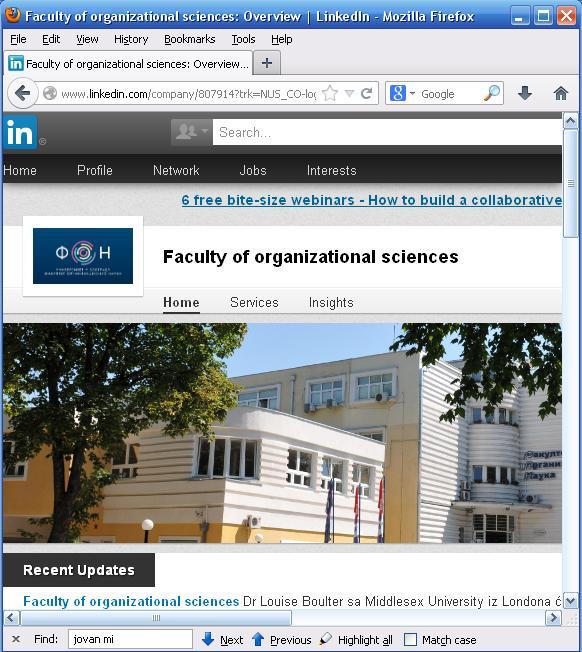Open the search engine selector dropdown arrow
The image size is (582, 652).
tap(412, 93)
